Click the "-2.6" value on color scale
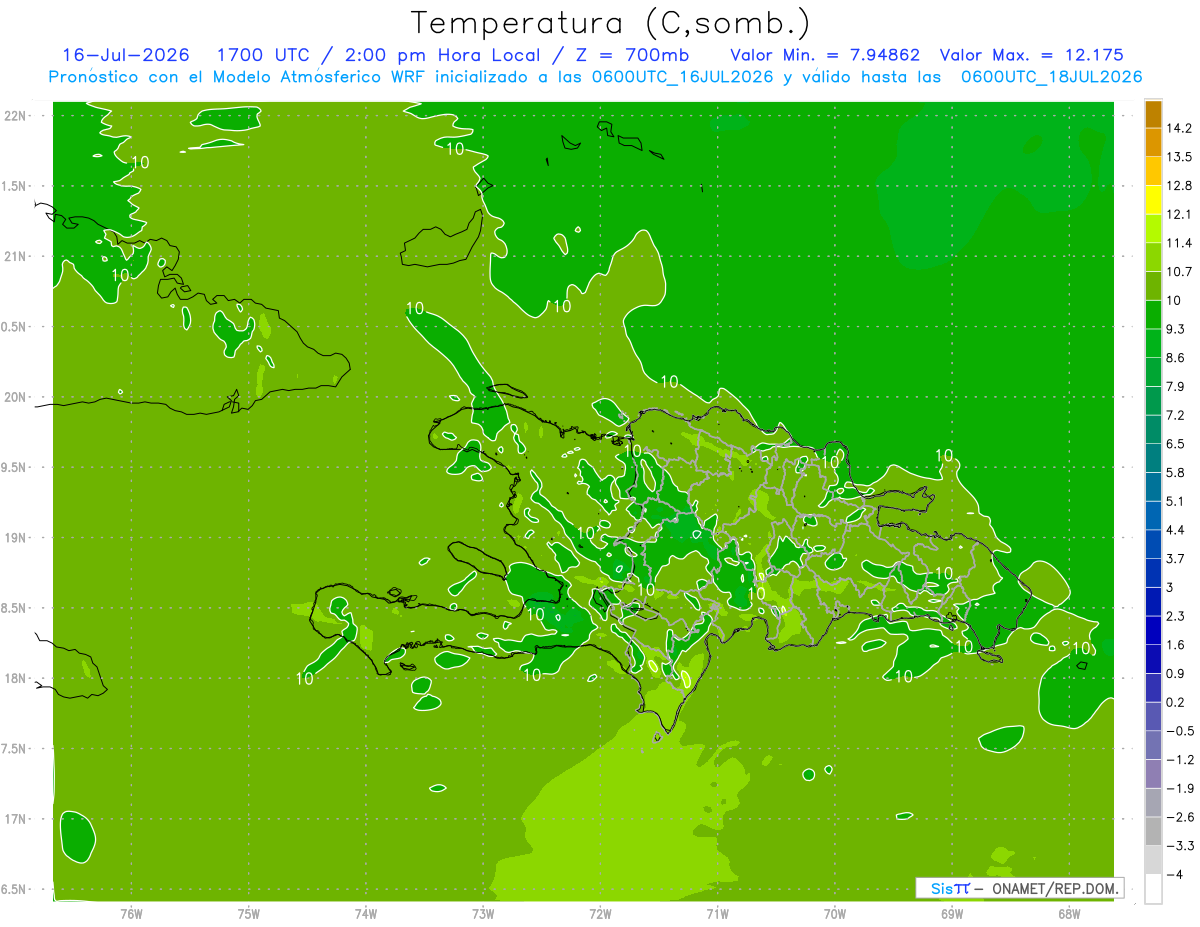 pyautogui.click(x=1180, y=817)
